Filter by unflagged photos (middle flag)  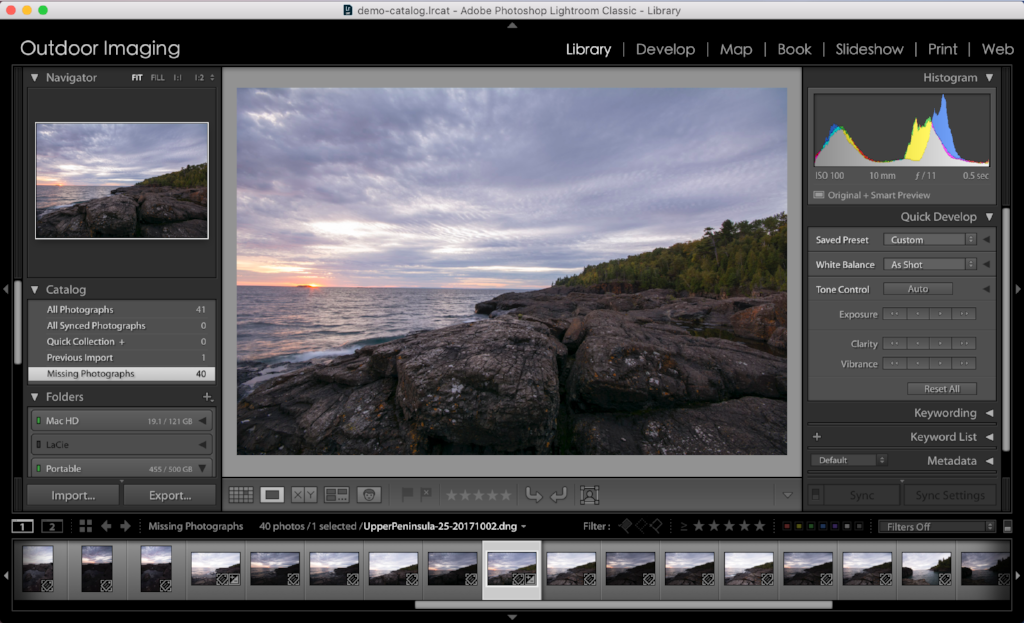641,526
